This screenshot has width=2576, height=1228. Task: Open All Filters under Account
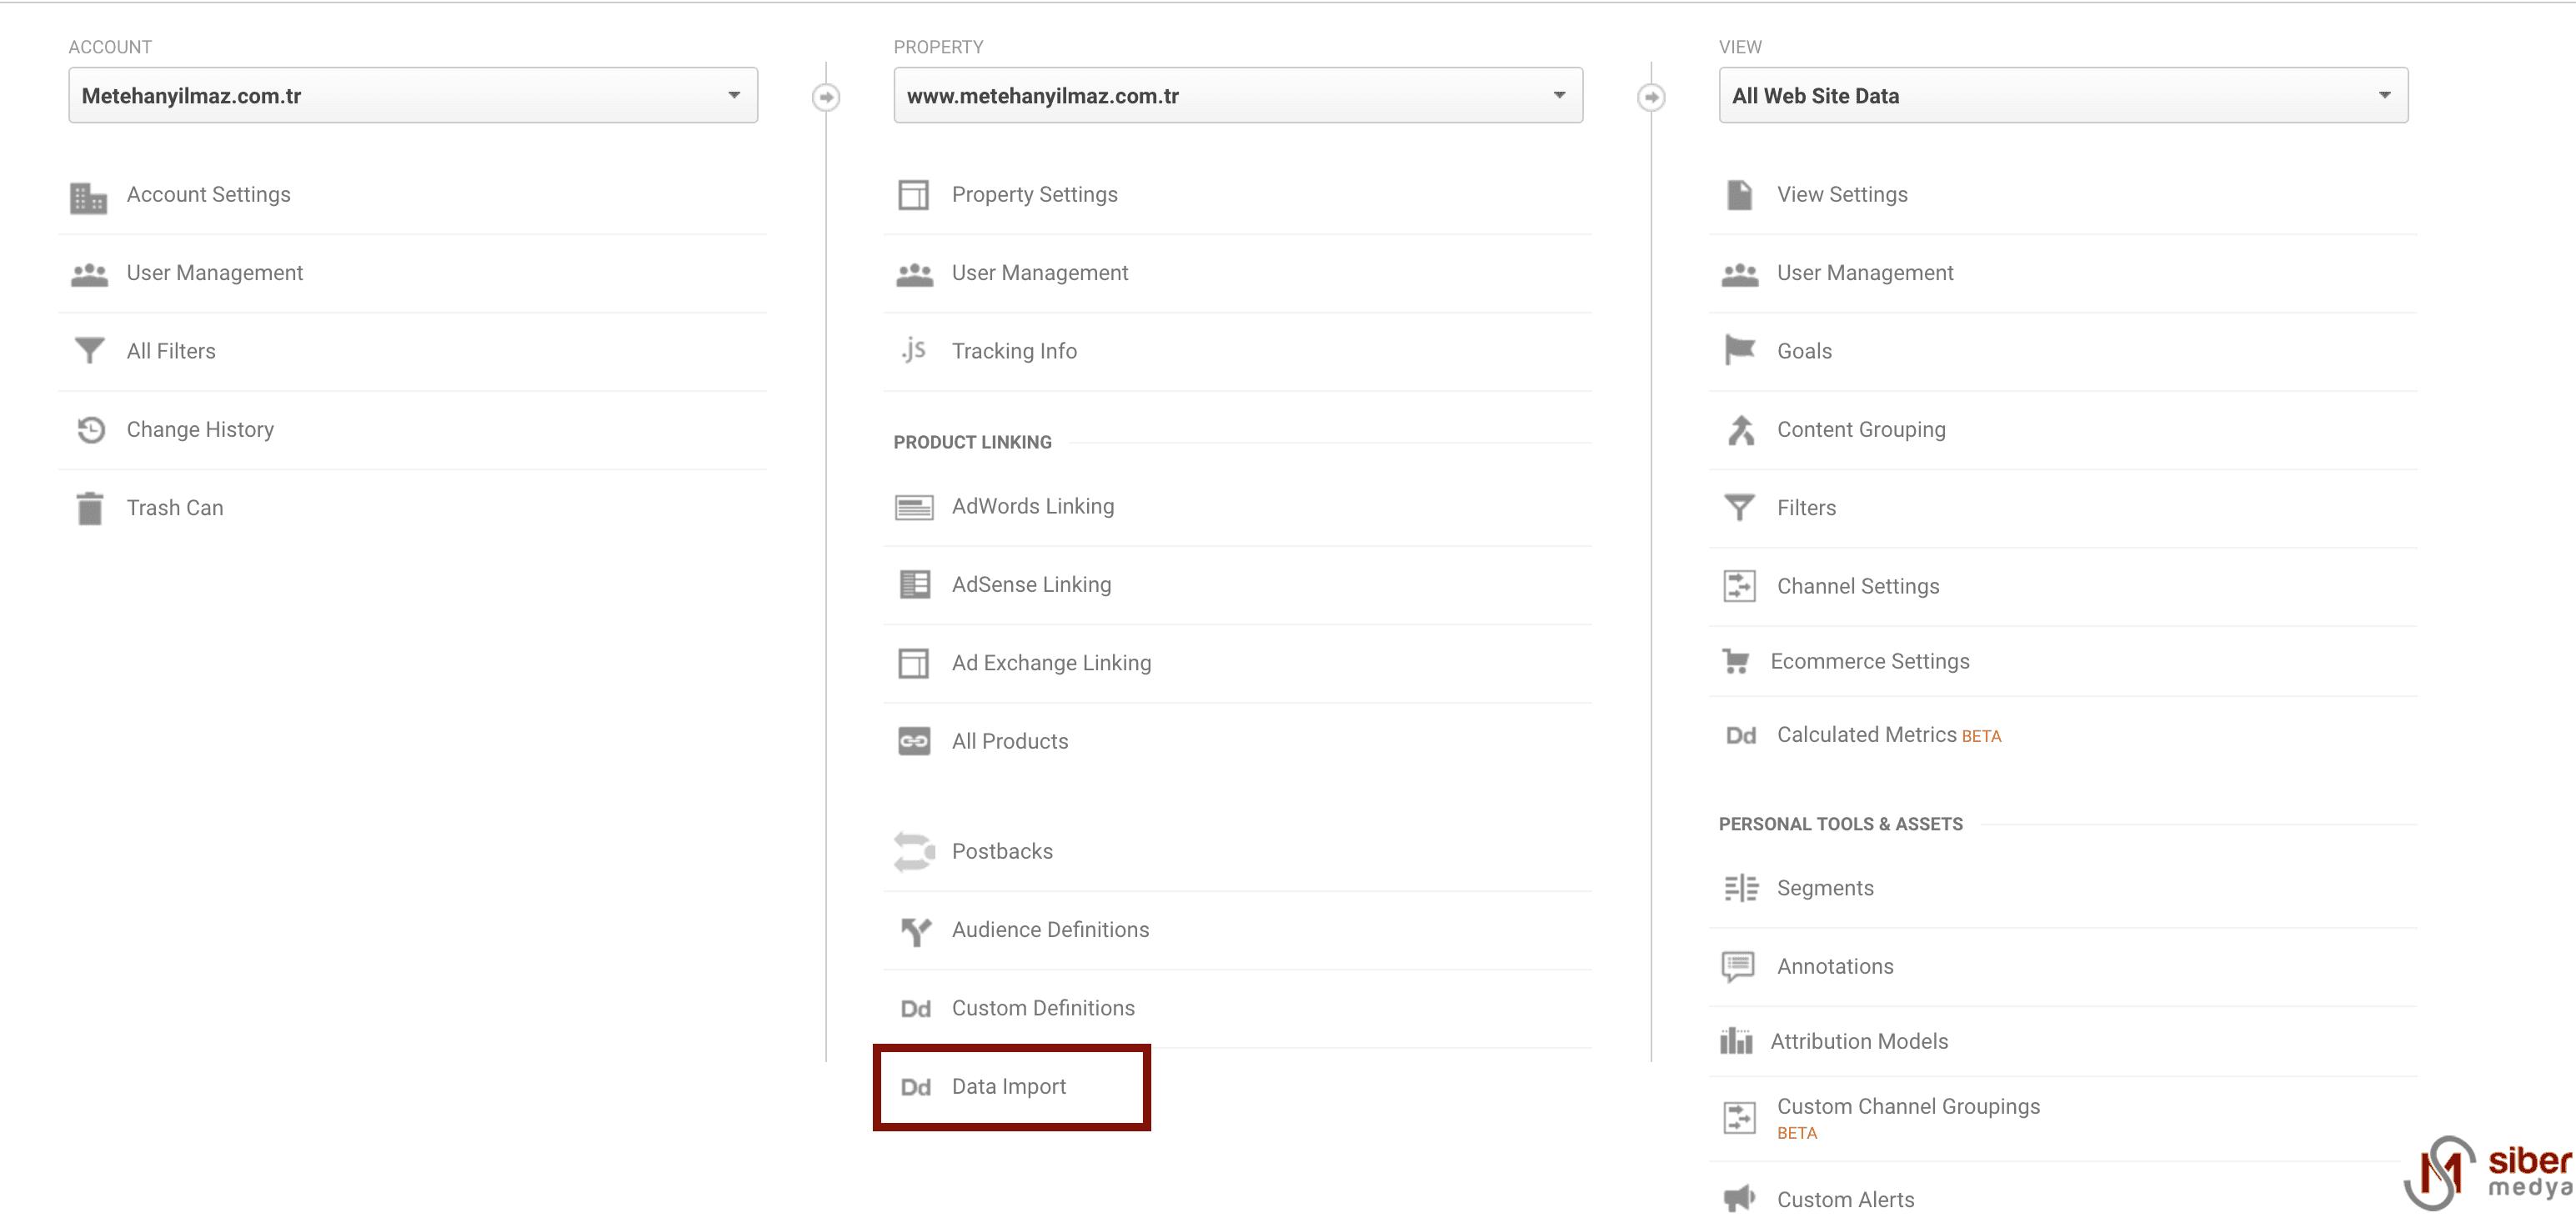171,351
